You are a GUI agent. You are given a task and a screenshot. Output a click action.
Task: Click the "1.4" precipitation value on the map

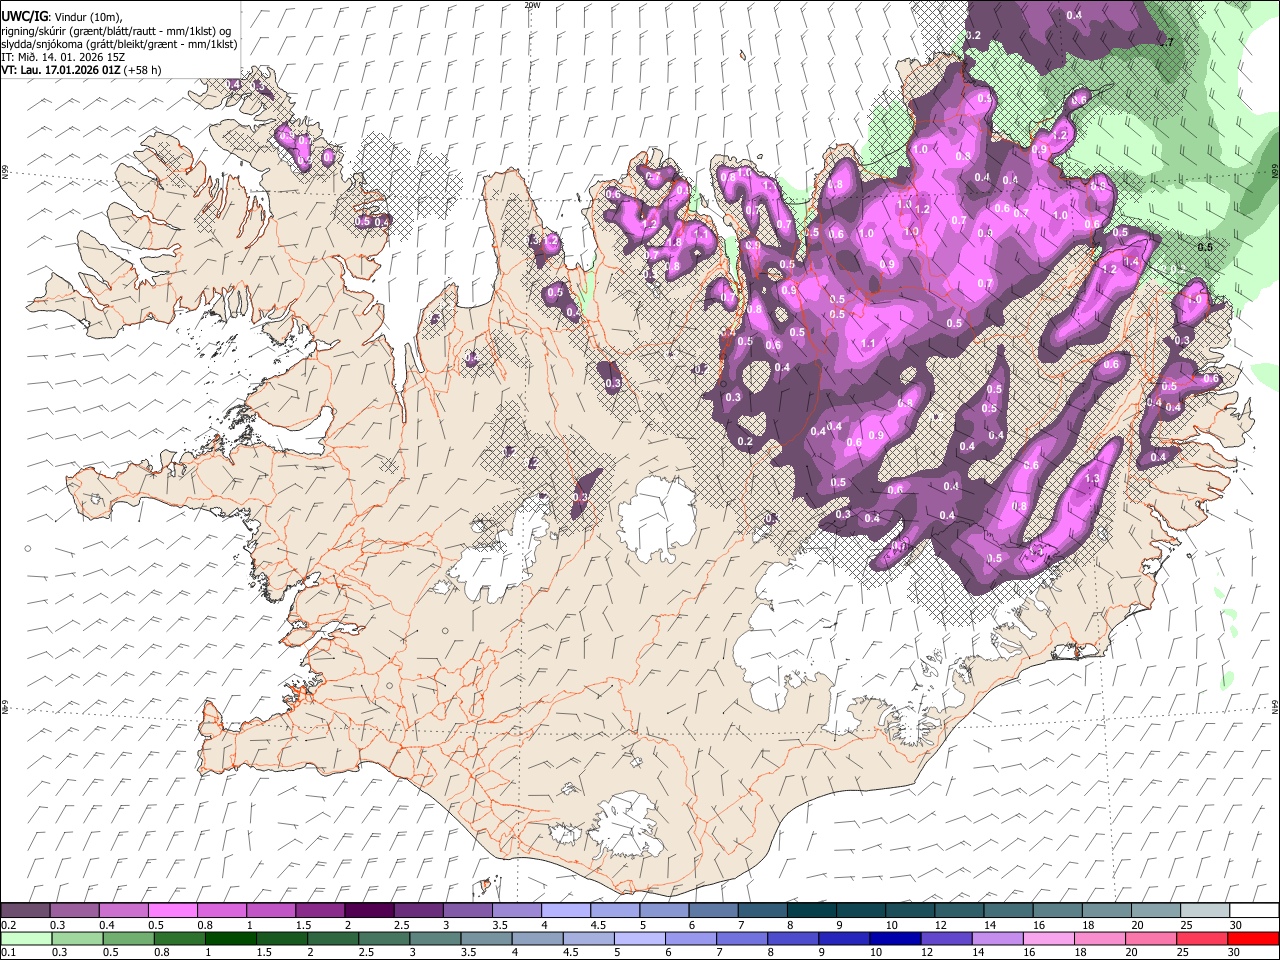(1131, 262)
